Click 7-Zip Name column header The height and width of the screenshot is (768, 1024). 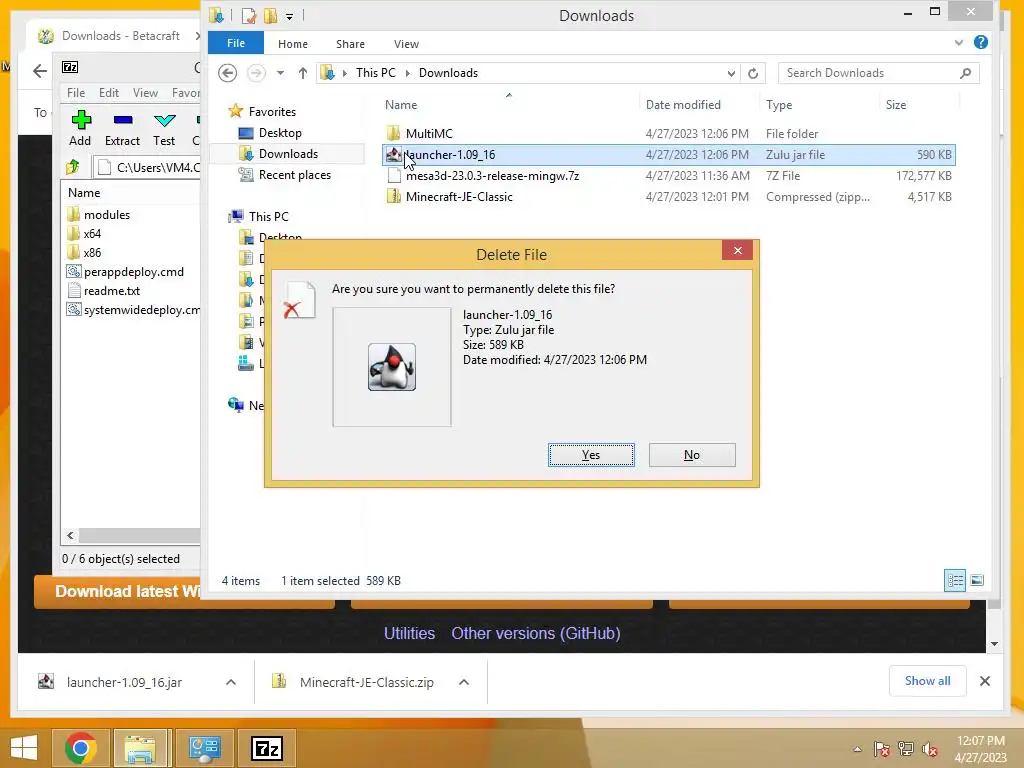(x=84, y=193)
